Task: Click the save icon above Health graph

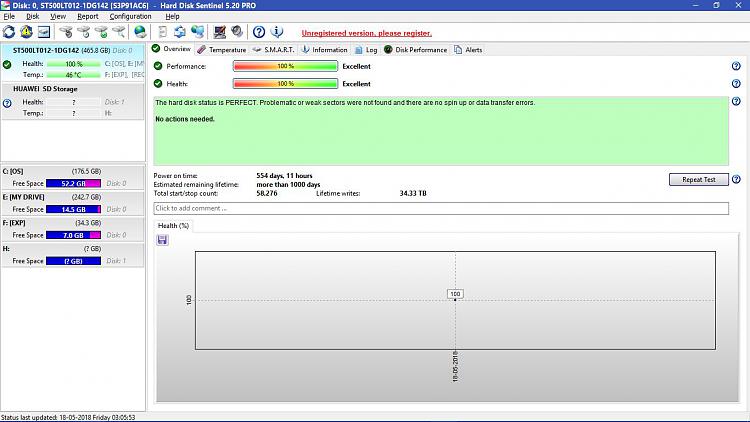Action: (x=162, y=240)
